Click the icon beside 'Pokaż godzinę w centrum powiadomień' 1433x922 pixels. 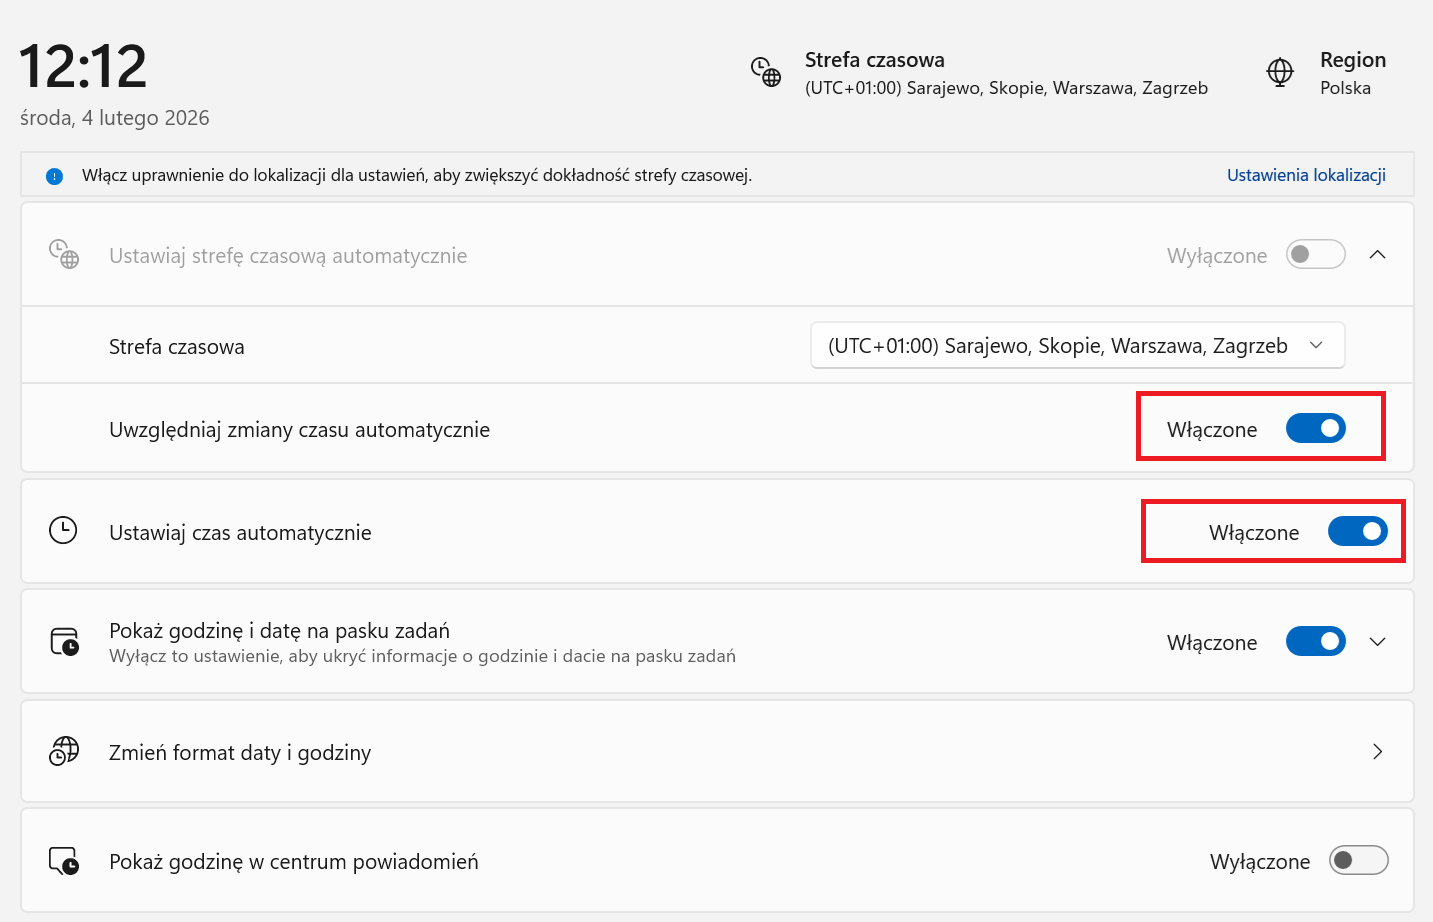(64, 860)
